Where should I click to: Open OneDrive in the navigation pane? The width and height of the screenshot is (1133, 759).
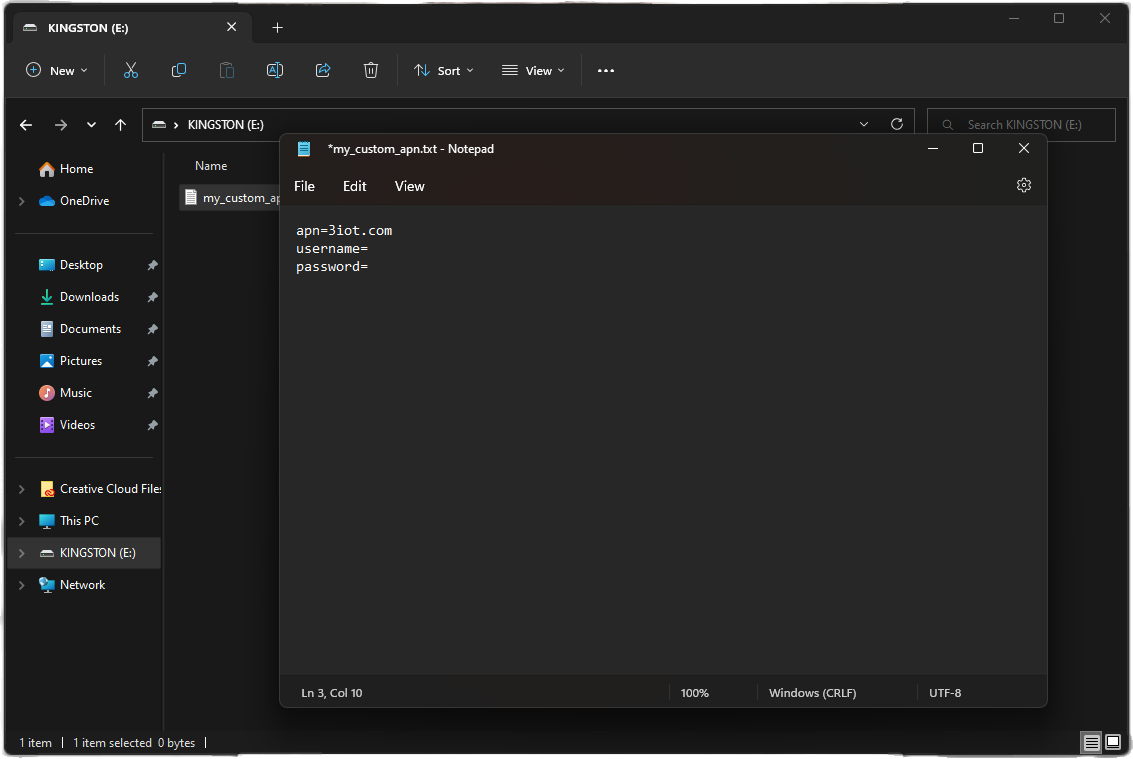(x=85, y=201)
